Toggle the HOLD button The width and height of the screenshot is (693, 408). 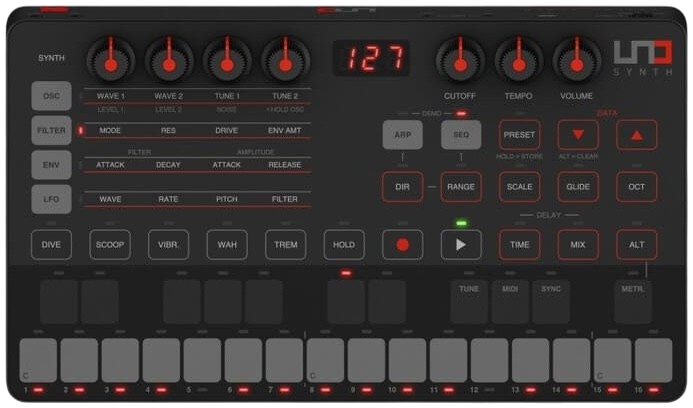(344, 244)
